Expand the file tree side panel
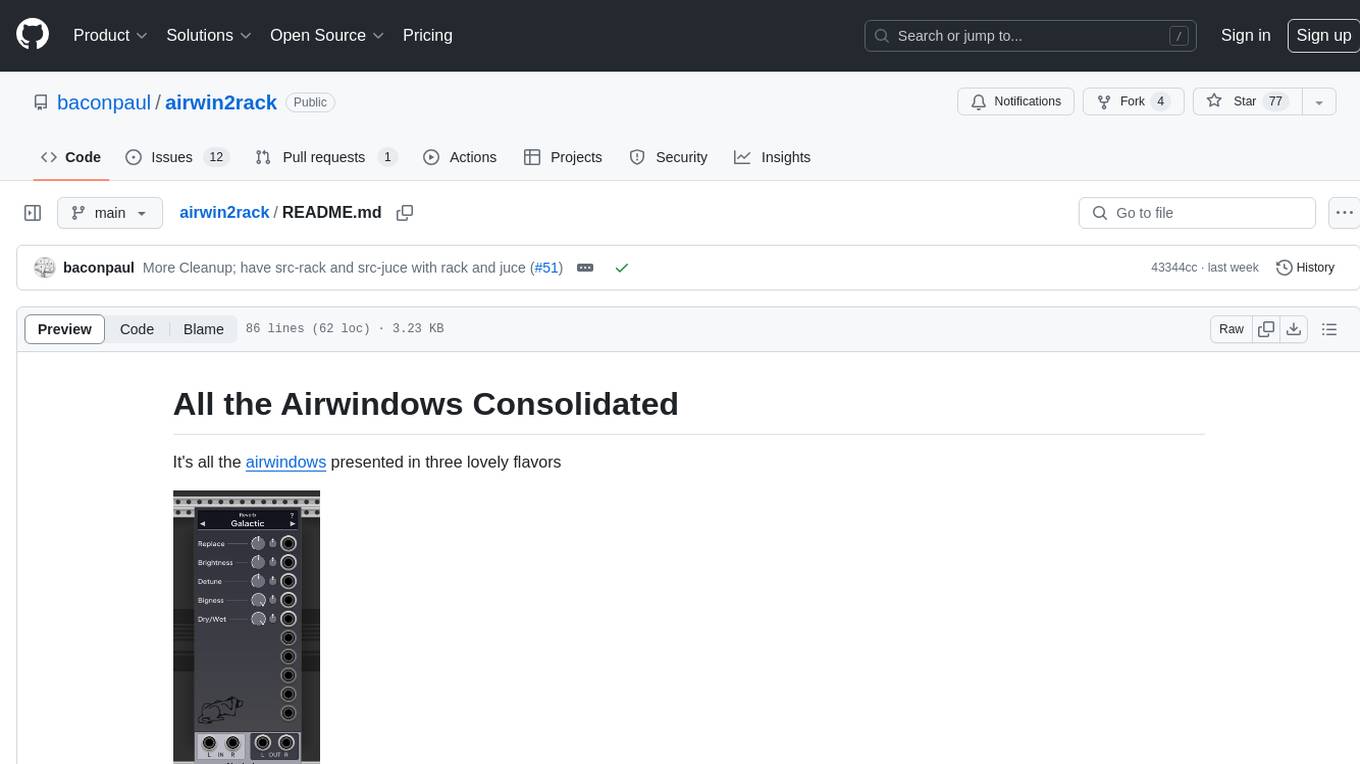1360x764 pixels. click(33, 213)
